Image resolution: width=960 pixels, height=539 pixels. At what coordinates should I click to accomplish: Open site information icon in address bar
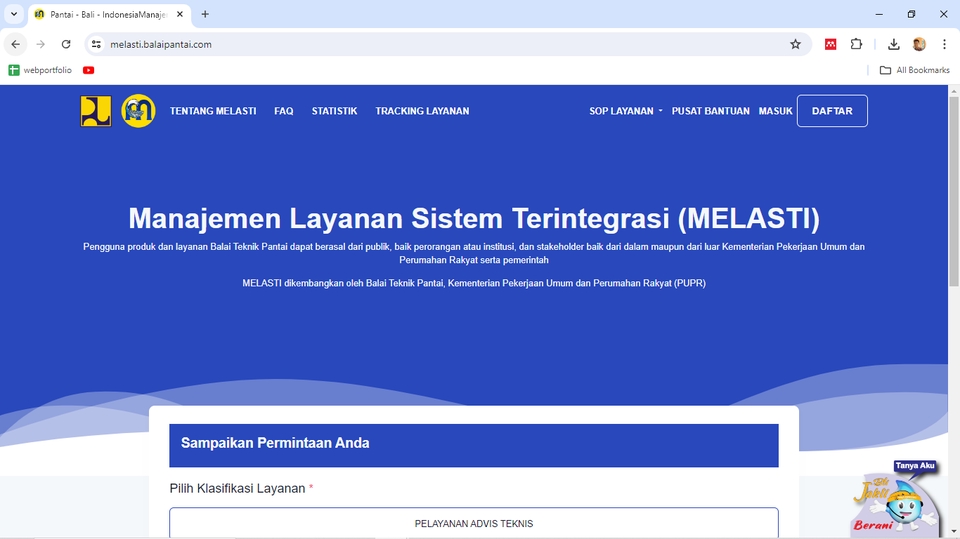tap(96, 44)
